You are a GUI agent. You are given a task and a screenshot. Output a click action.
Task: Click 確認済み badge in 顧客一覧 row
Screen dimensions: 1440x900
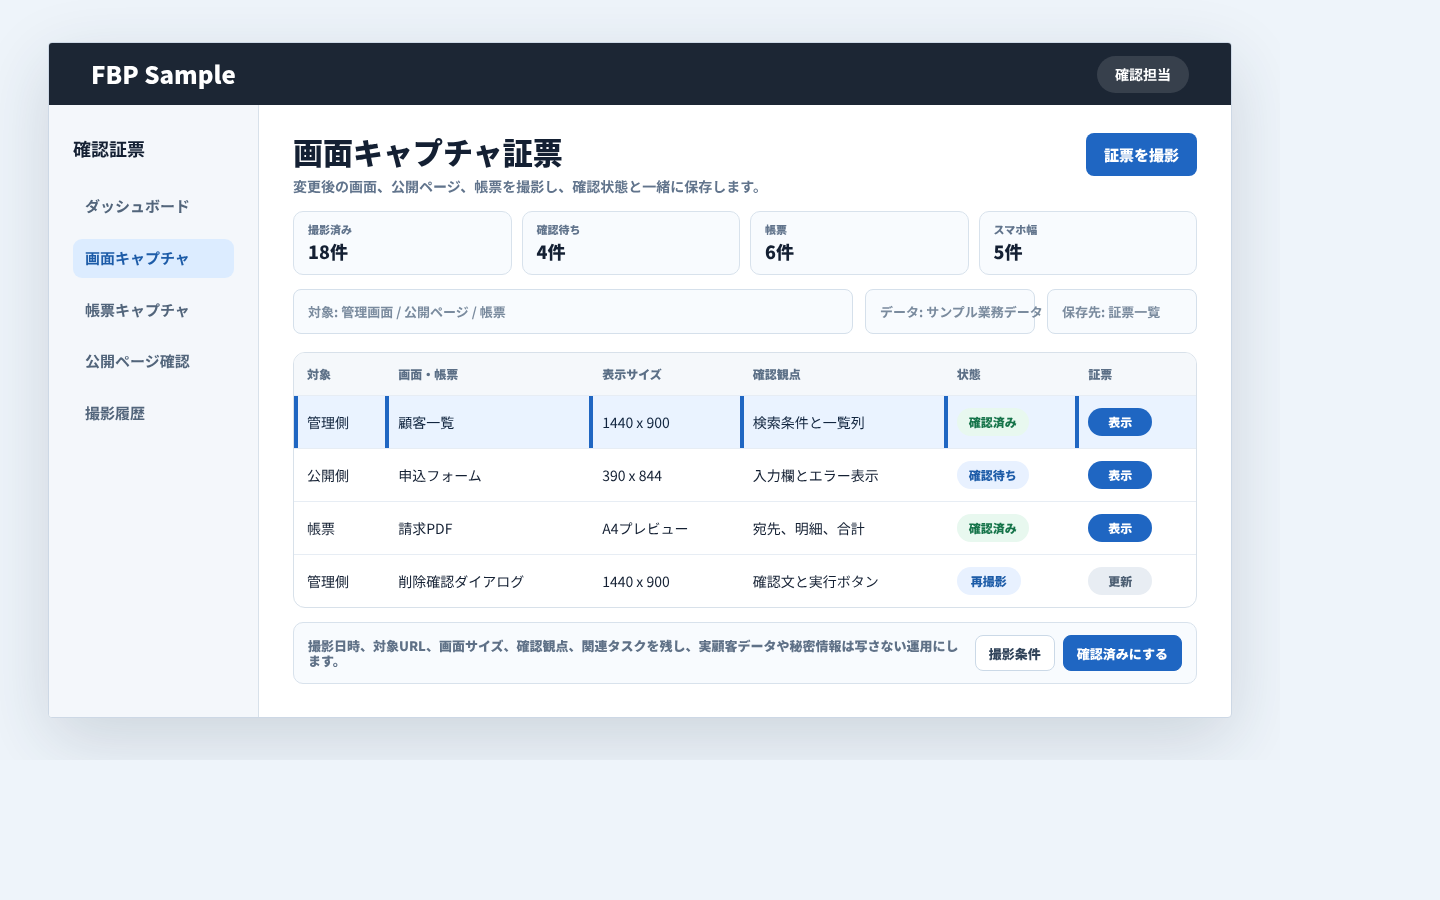point(992,423)
